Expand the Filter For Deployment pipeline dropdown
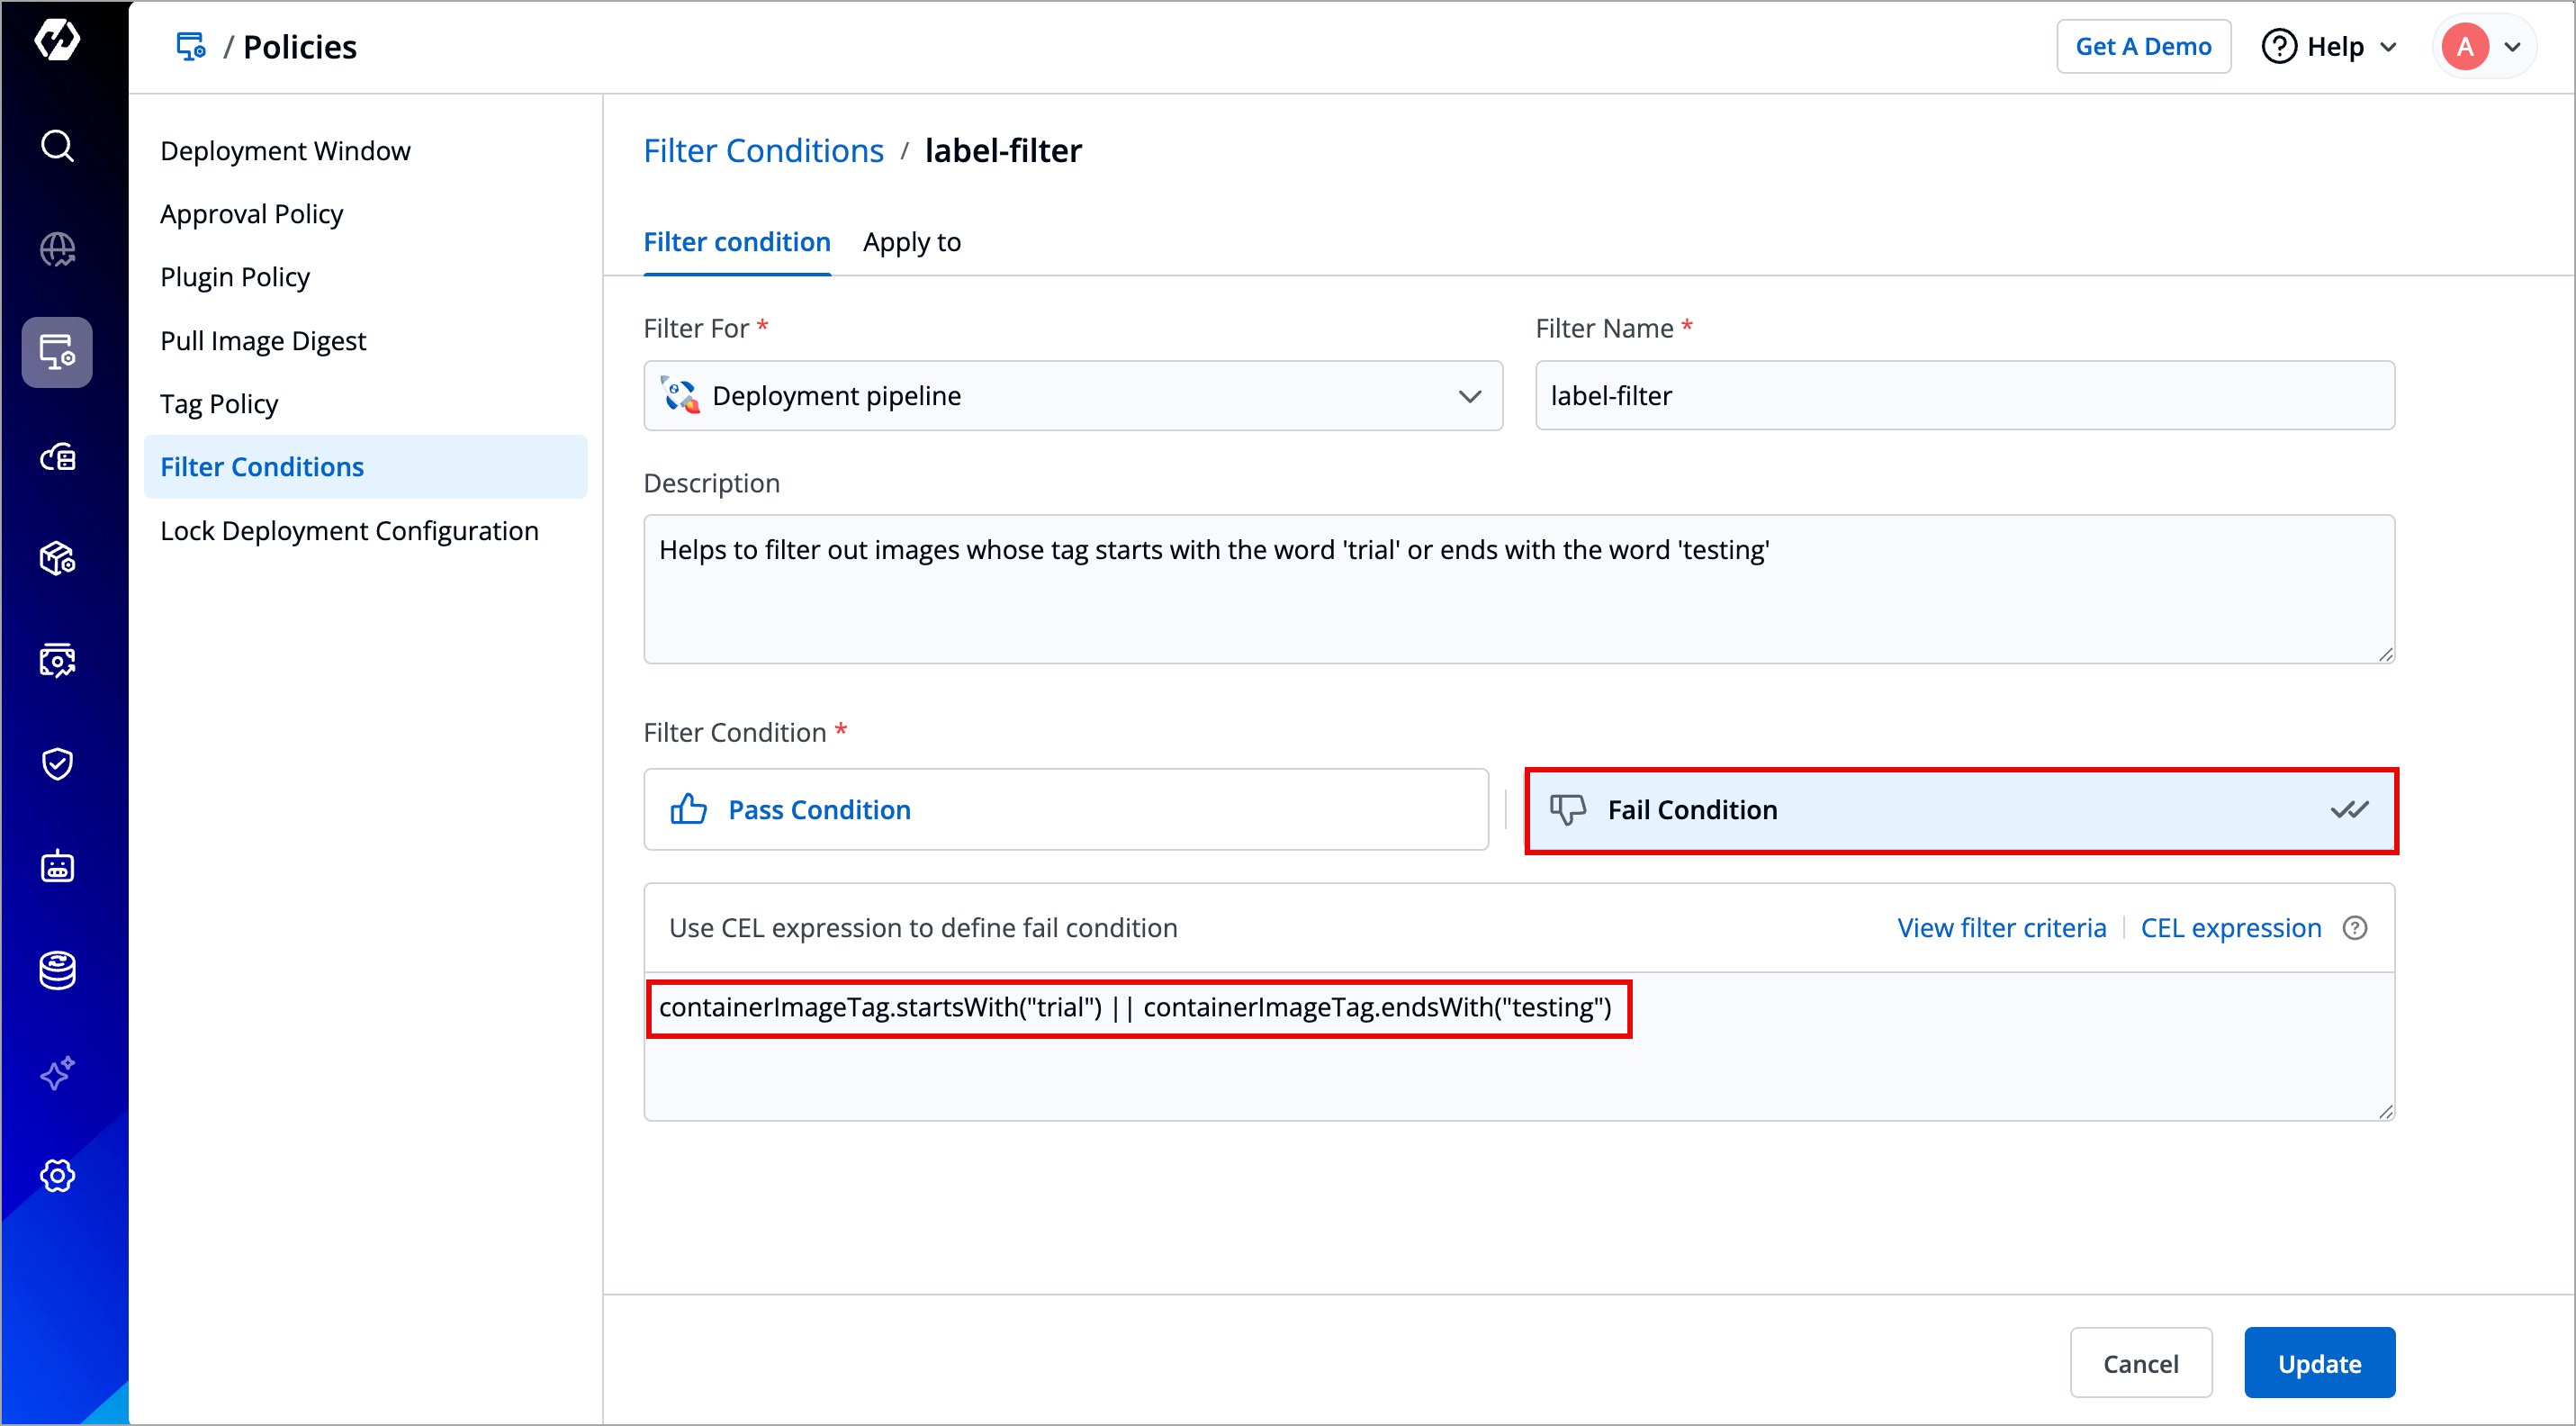 tap(1072, 396)
